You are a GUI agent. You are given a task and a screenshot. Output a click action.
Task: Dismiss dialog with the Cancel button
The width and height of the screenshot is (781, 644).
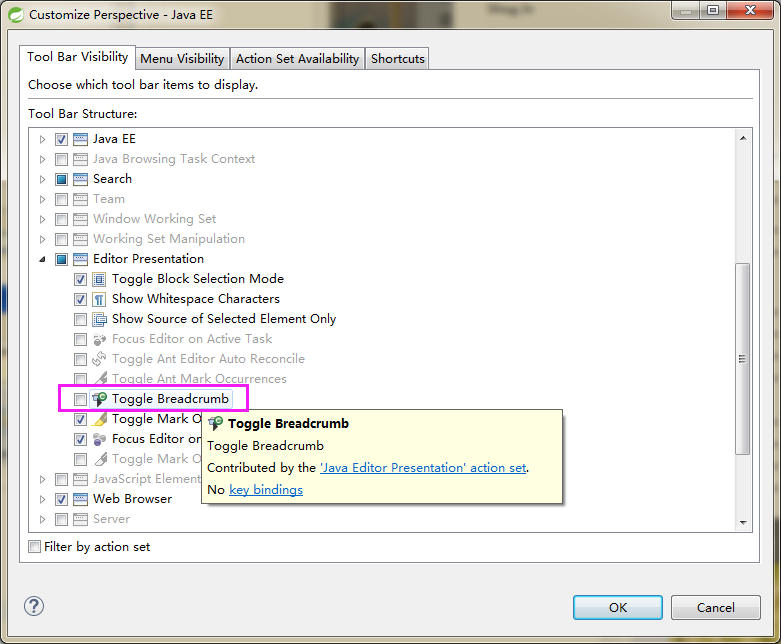(715, 607)
